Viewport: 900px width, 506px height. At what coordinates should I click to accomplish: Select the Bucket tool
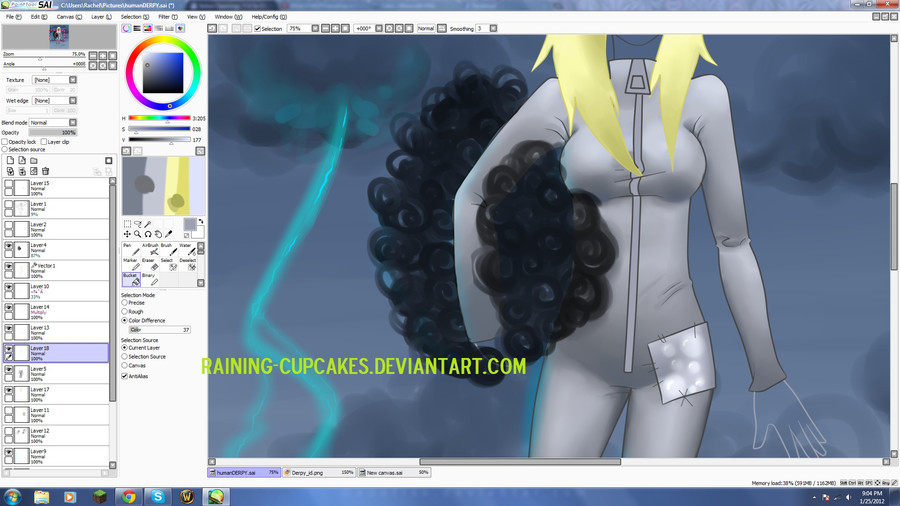[x=131, y=279]
